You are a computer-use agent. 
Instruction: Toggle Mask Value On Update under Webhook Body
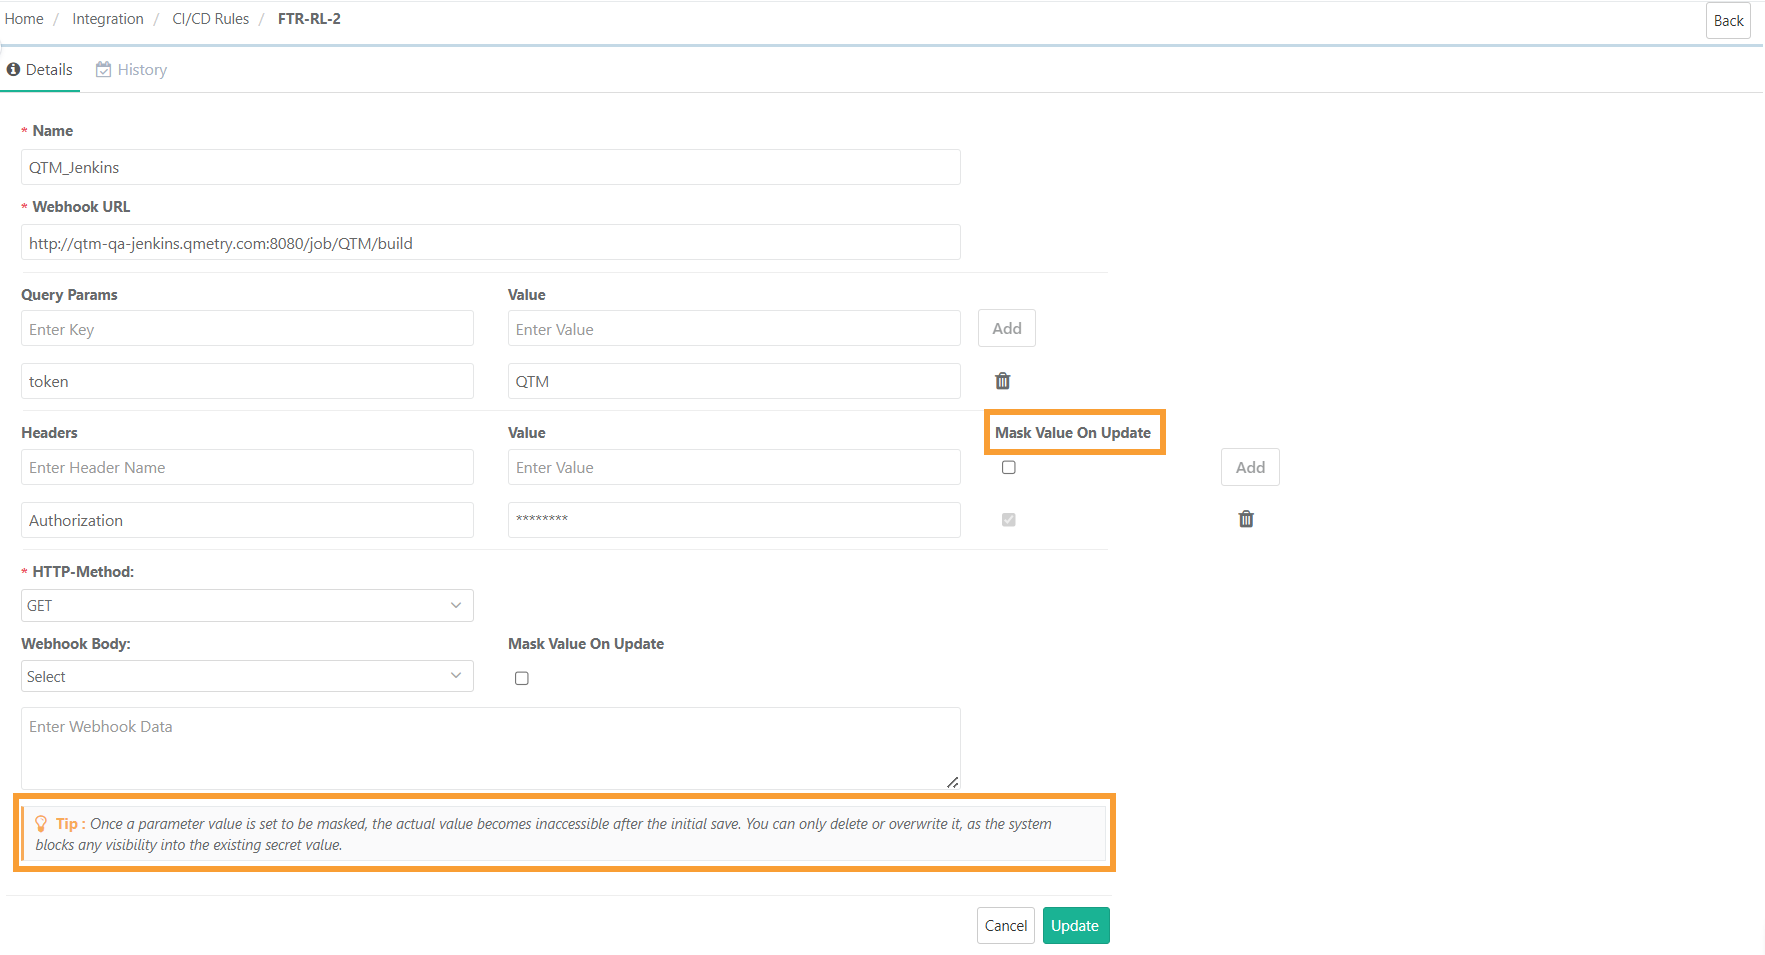coord(521,678)
